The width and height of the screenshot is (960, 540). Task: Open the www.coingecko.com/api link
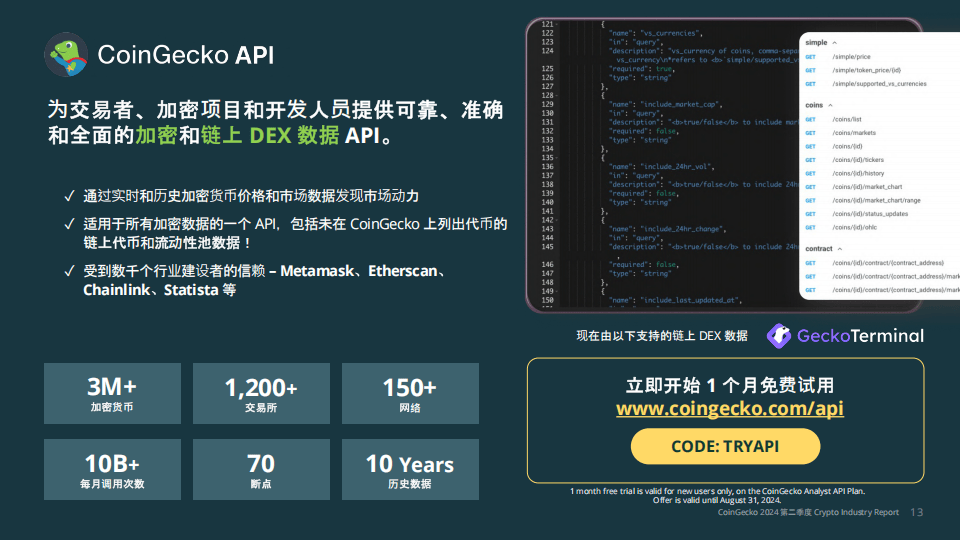729,408
